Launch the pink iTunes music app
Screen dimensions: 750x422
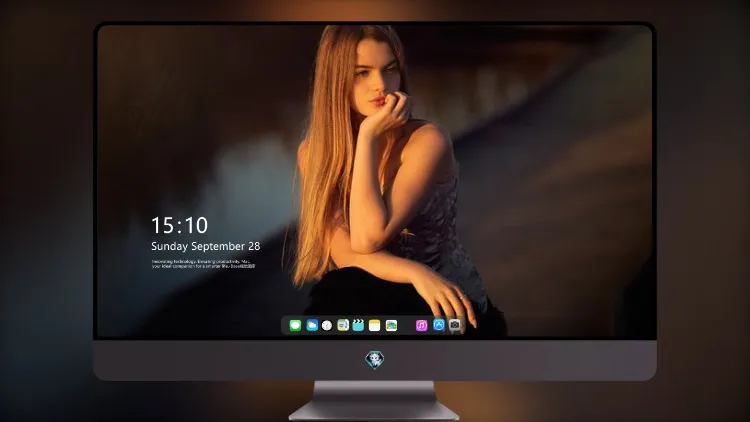click(421, 325)
